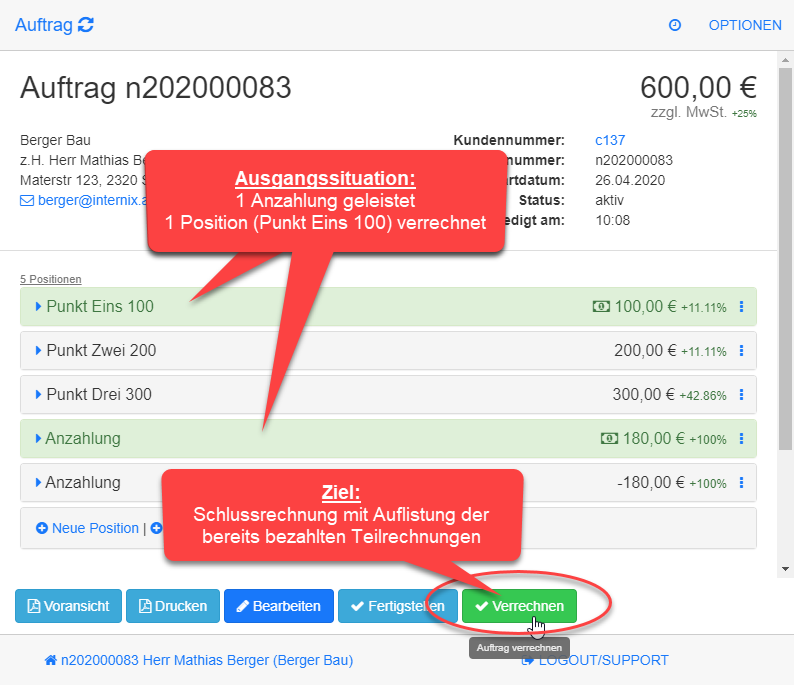Viewport: 794px width, 685px height.
Task: Click the Auftrag n202000083 heading
Action: [156, 88]
